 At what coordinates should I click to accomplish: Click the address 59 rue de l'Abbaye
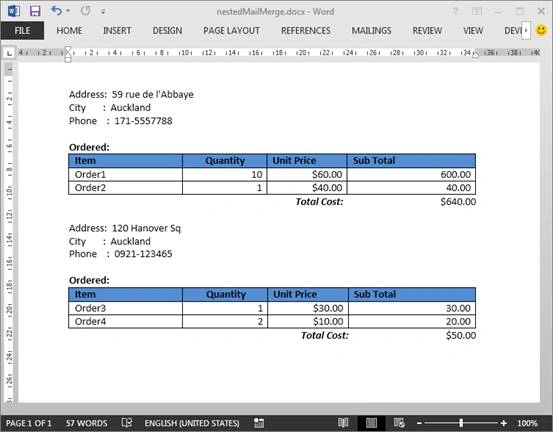click(x=153, y=95)
